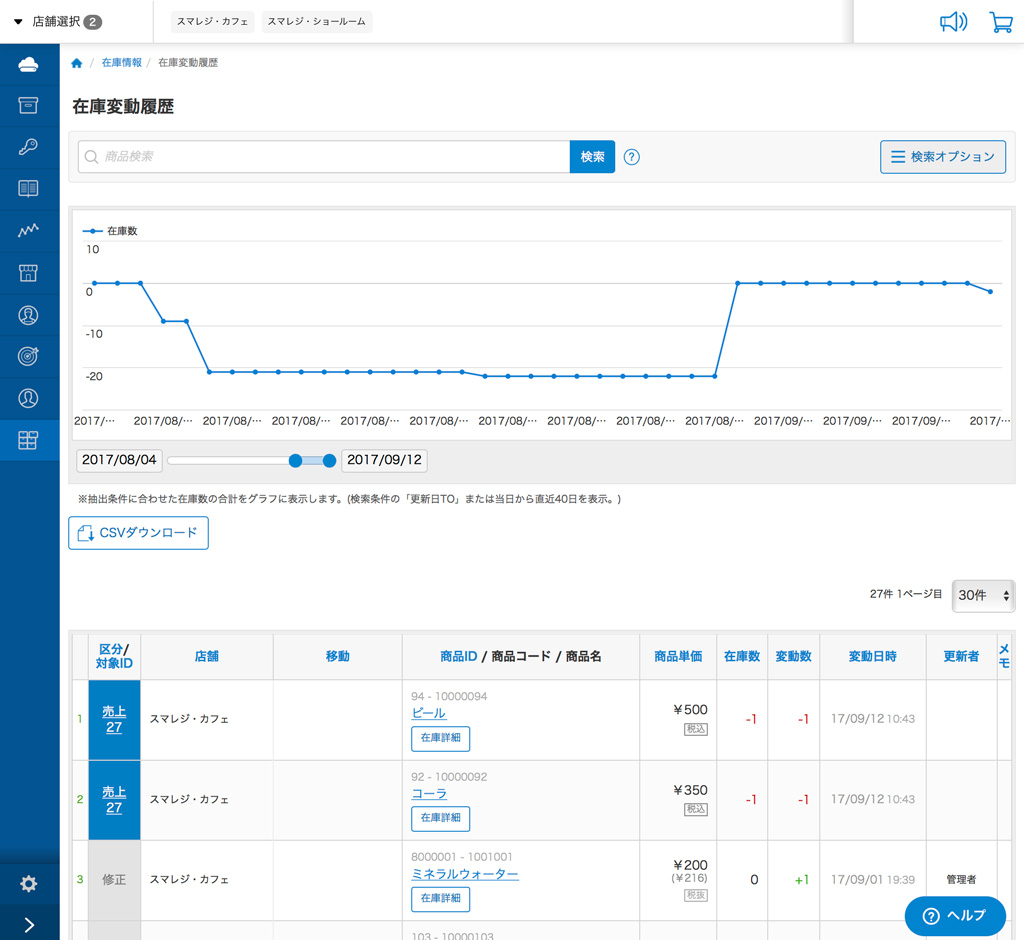Sort by 在庫数 column header
The height and width of the screenshot is (940, 1024).
tap(742, 656)
